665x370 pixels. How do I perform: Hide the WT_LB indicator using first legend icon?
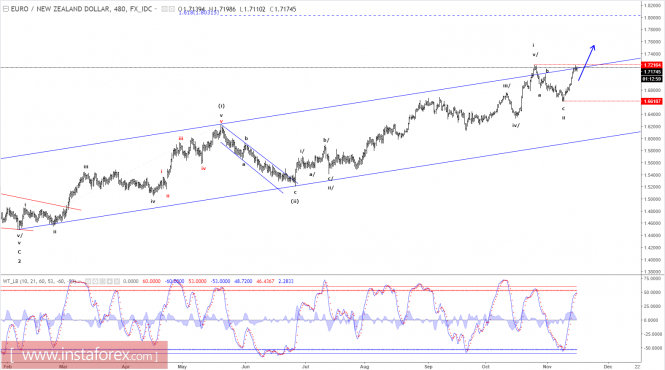coord(89,281)
